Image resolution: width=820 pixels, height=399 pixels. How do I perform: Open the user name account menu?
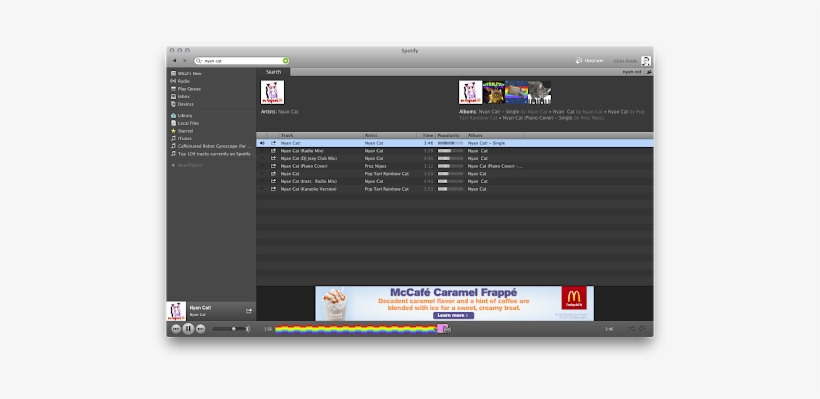(x=625, y=61)
